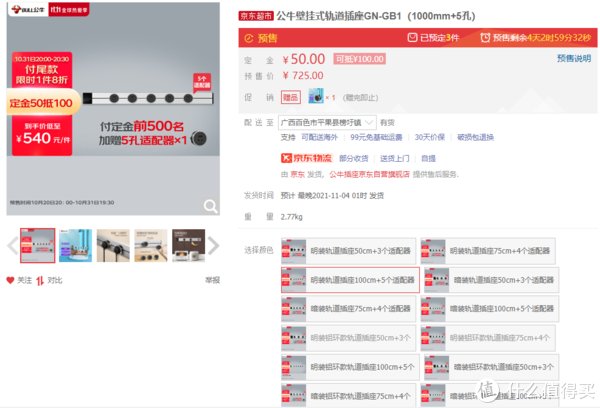The width and height of the screenshot is (600, 408).
Task: Choose option 暗装铝环款轨道插座75cm+4个
Action: [x=349, y=395]
